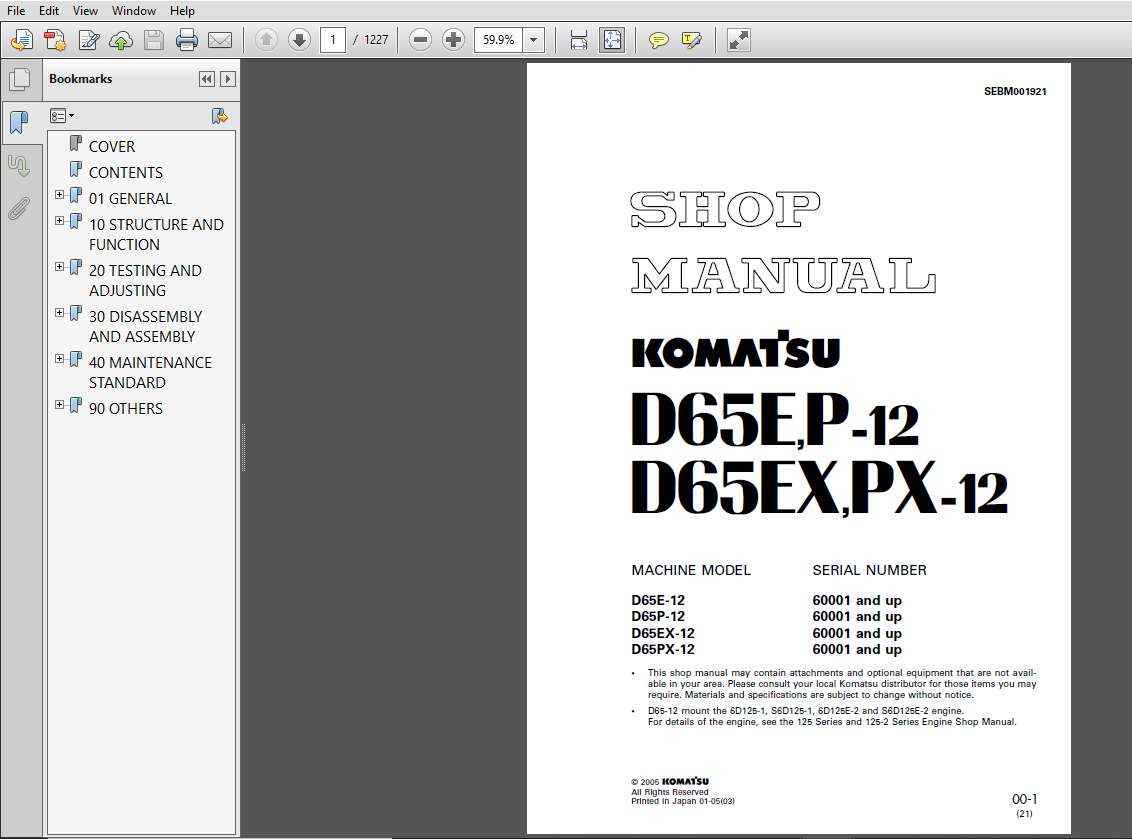The image size is (1132, 839).
Task: Add a sticky note comment
Action: [658, 40]
